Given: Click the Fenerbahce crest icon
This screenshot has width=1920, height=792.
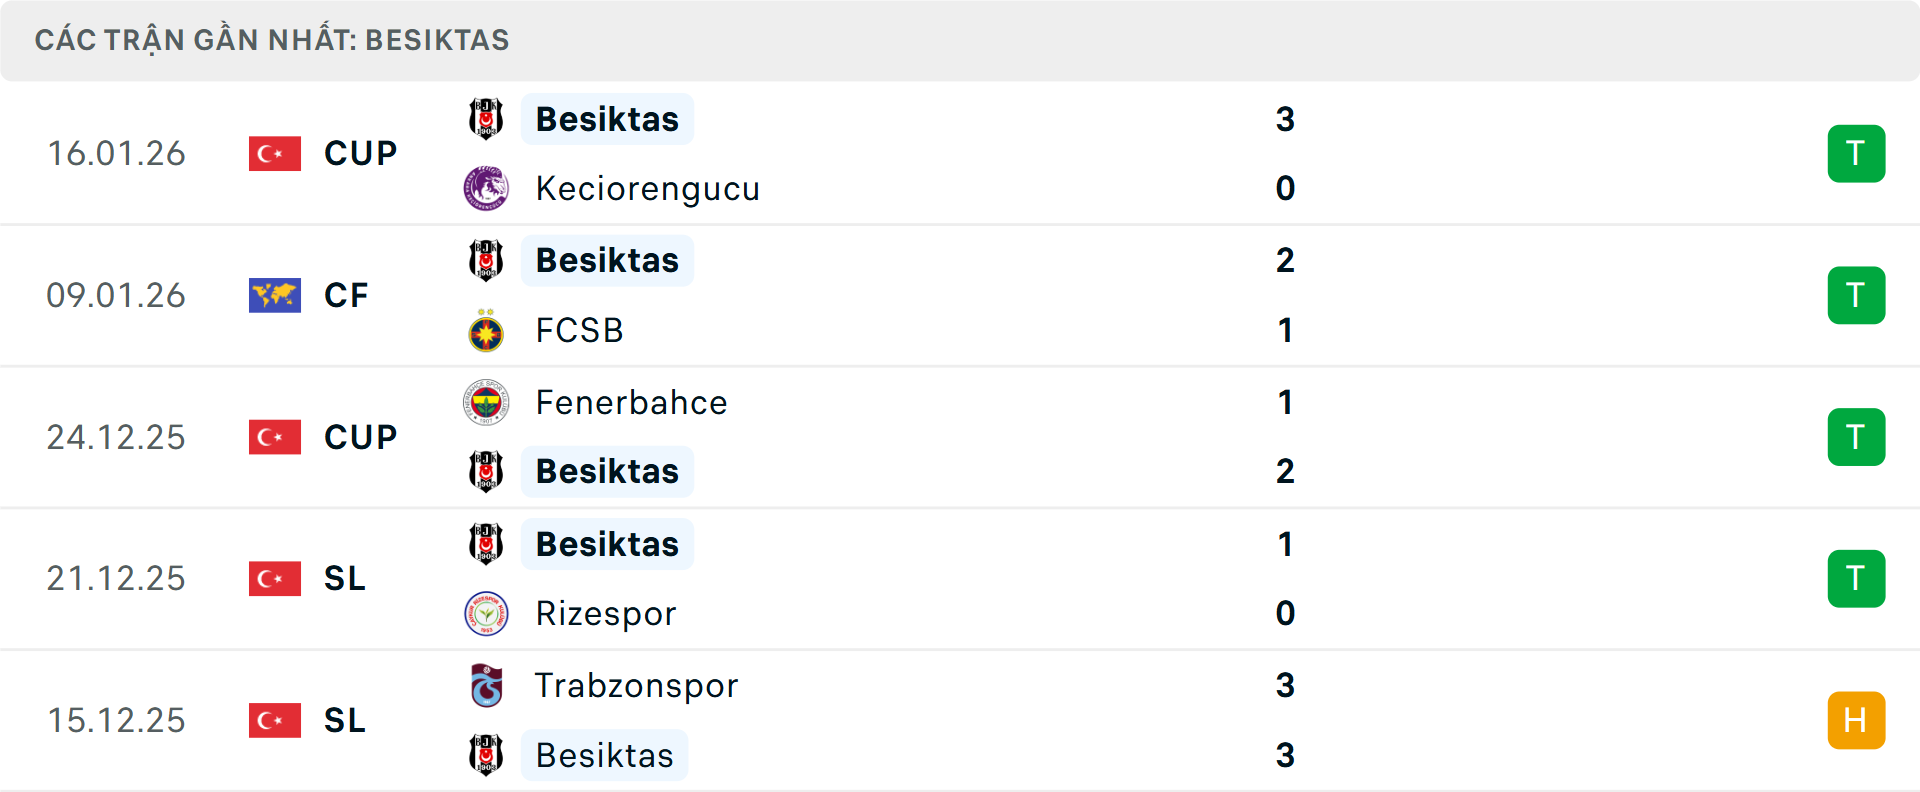Looking at the screenshot, I should pos(485,402).
